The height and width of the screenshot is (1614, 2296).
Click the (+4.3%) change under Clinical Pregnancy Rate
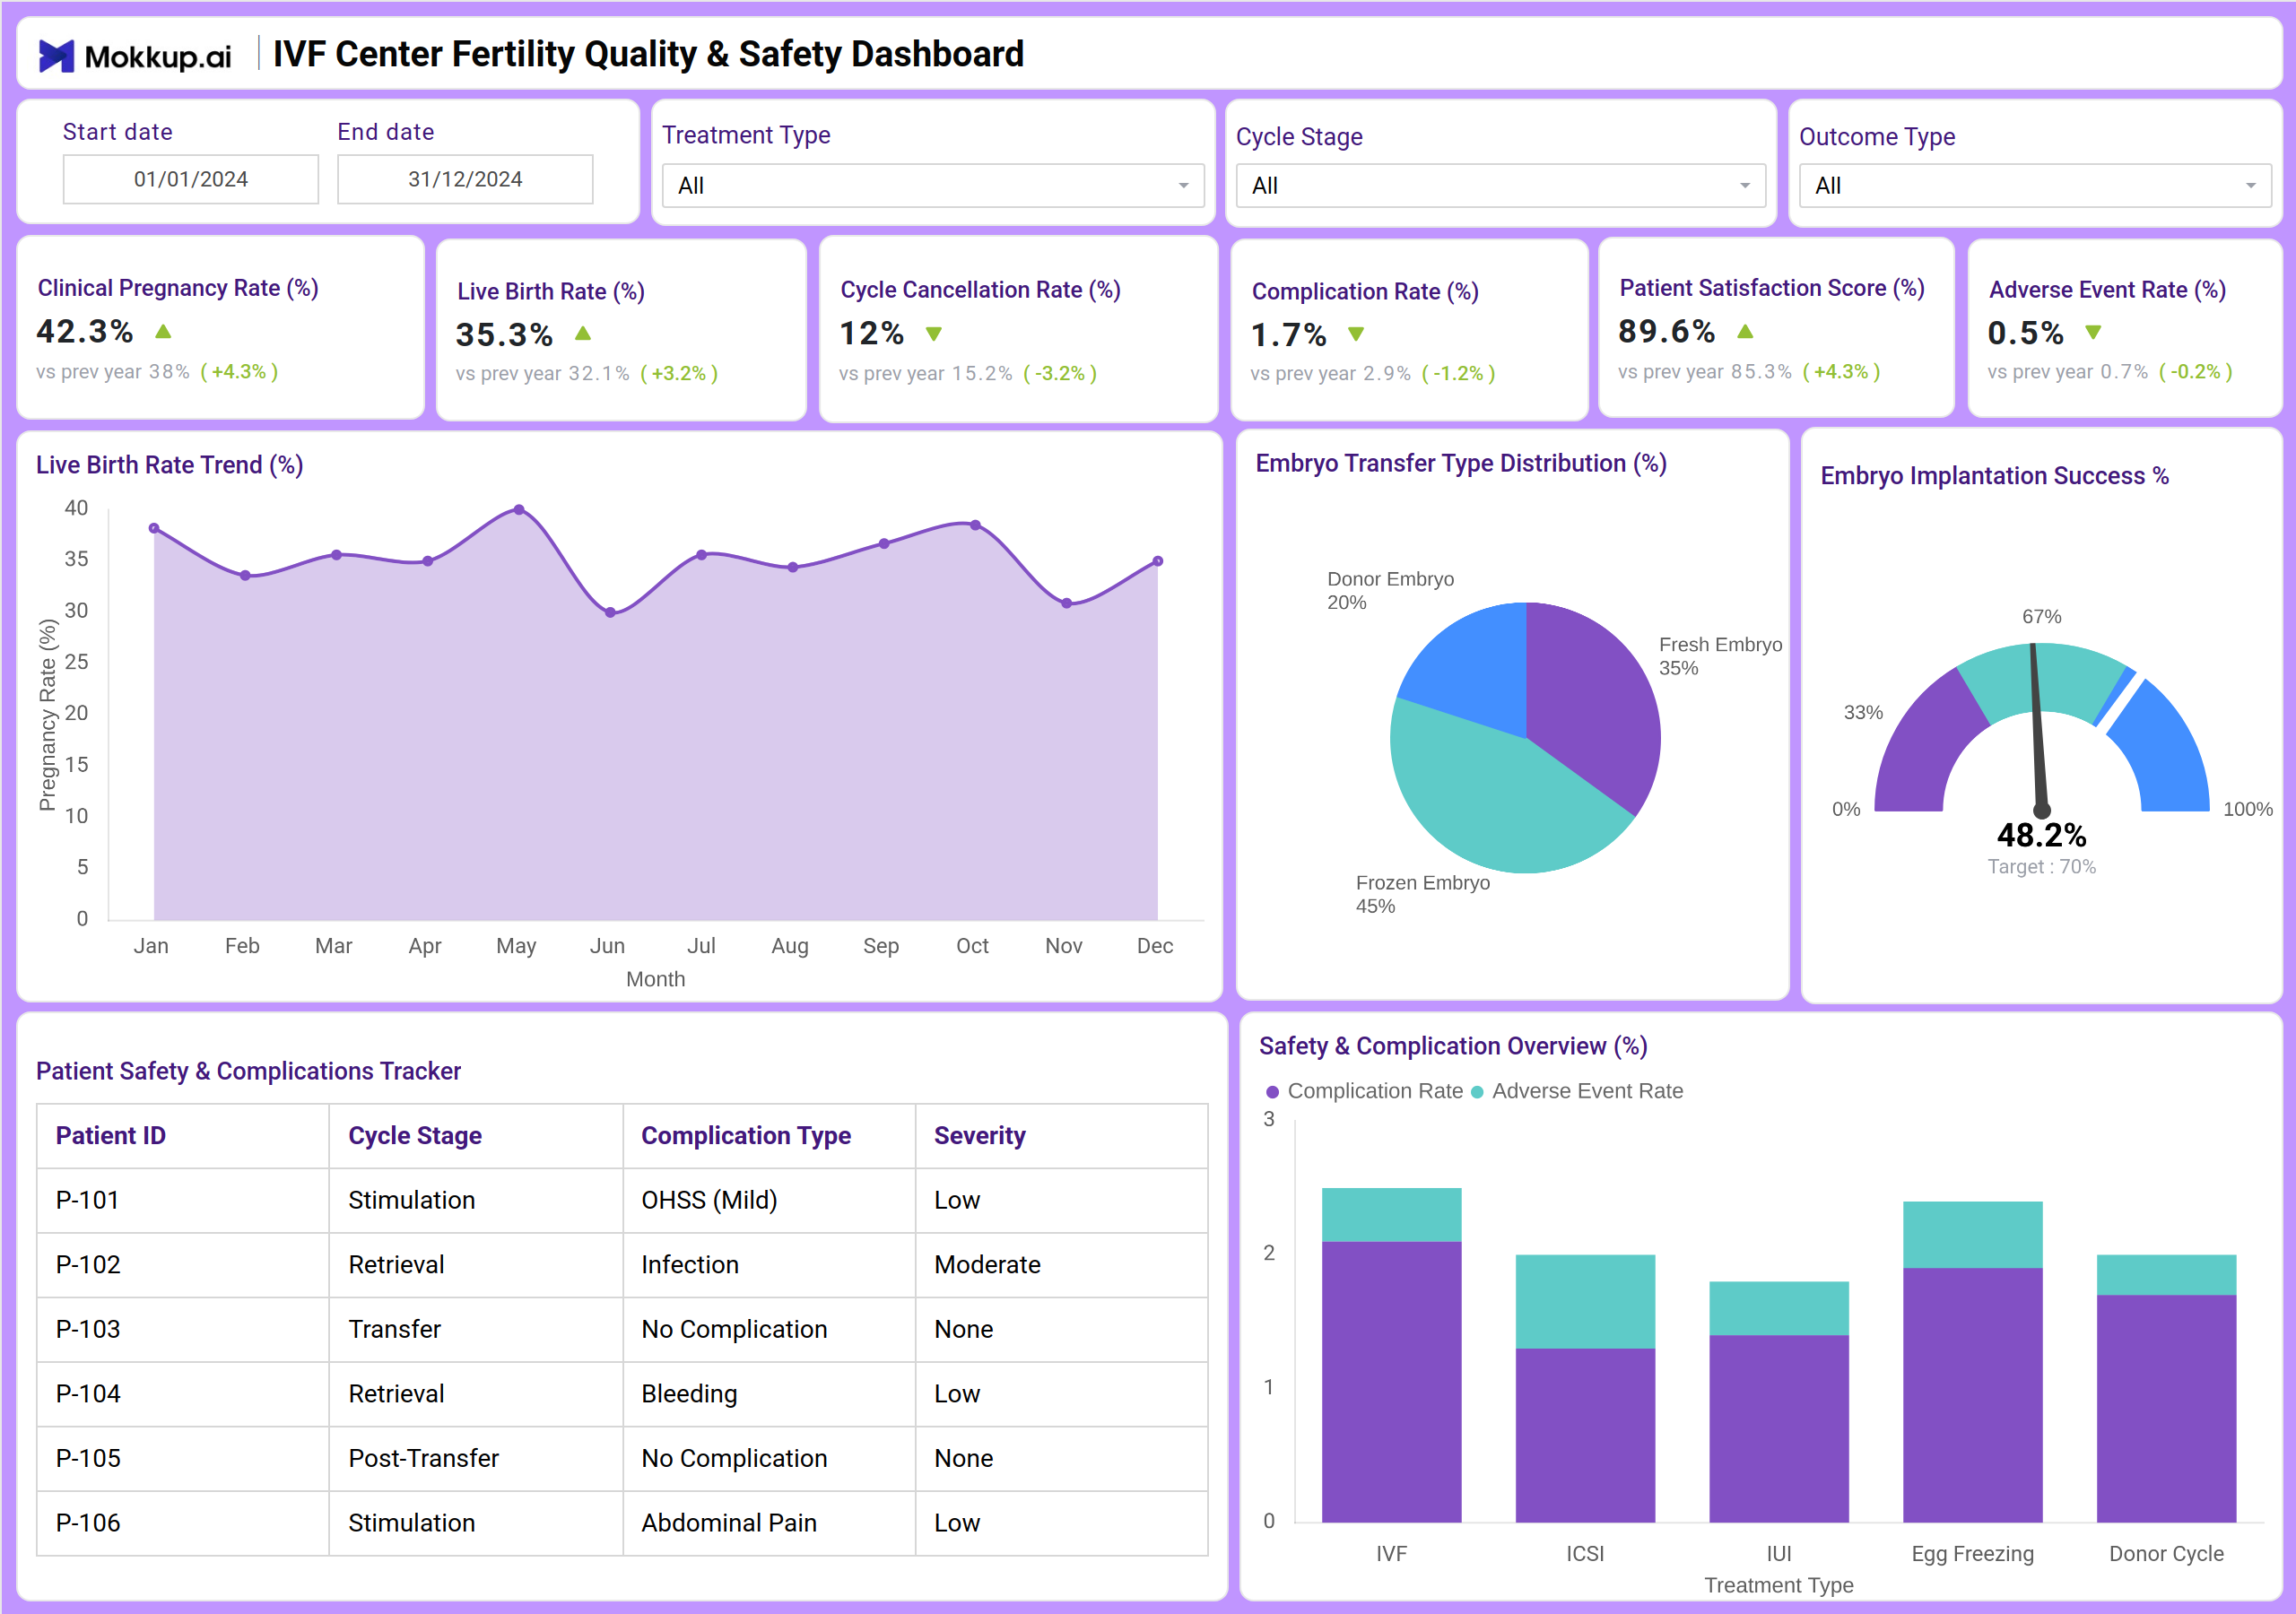tap(240, 372)
